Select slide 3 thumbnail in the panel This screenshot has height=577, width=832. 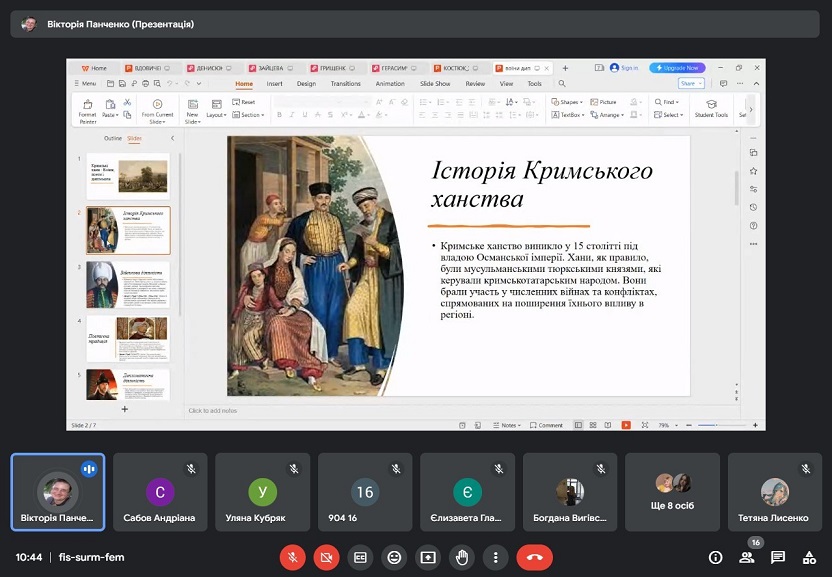click(128, 285)
